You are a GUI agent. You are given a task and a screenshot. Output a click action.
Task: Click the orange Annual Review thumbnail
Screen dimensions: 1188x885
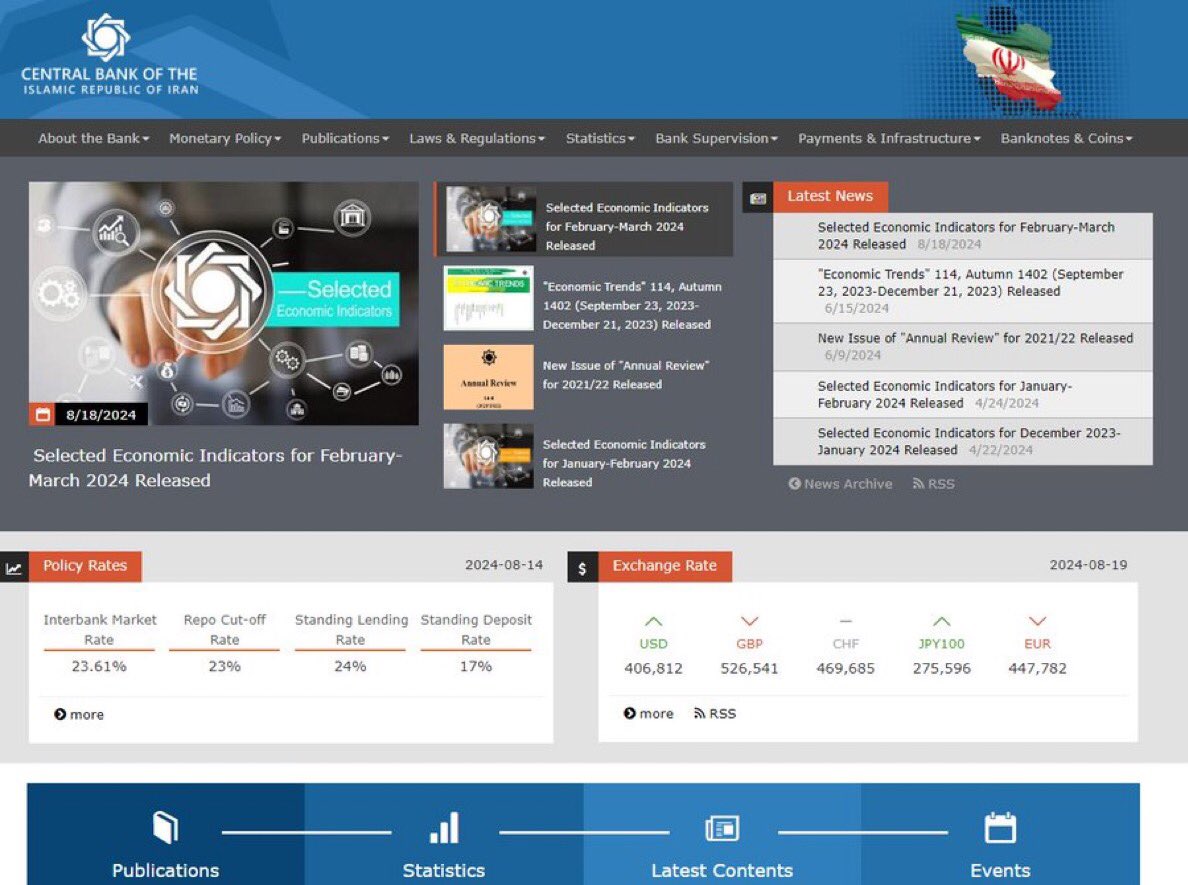point(489,377)
